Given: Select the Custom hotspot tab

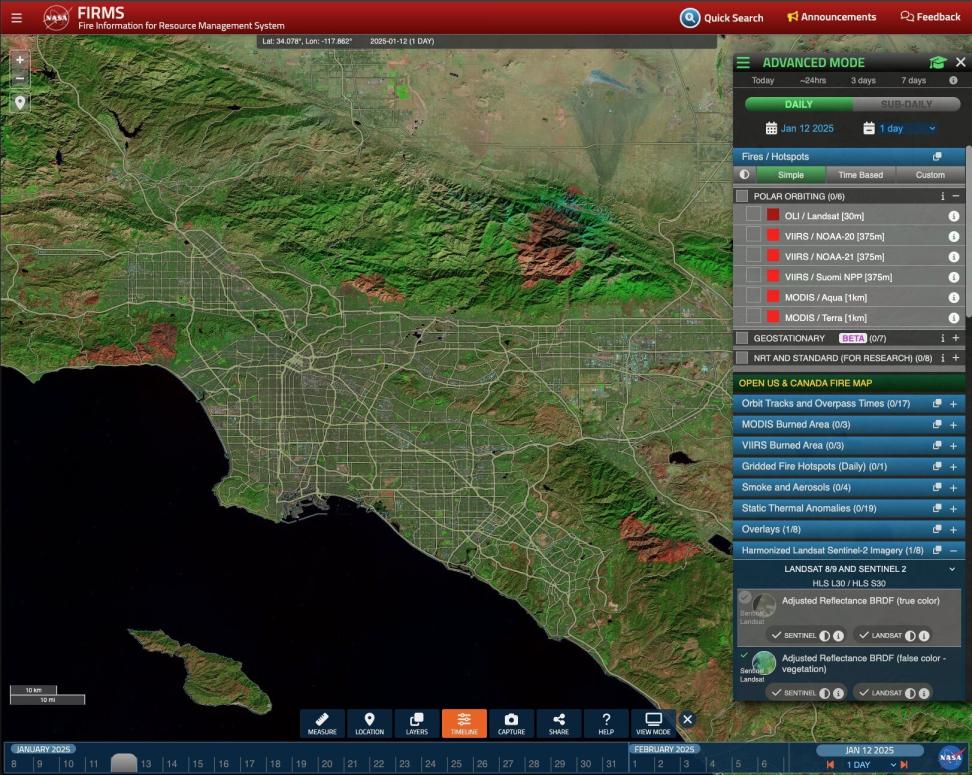Looking at the screenshot, I should (x=930, y=175).
